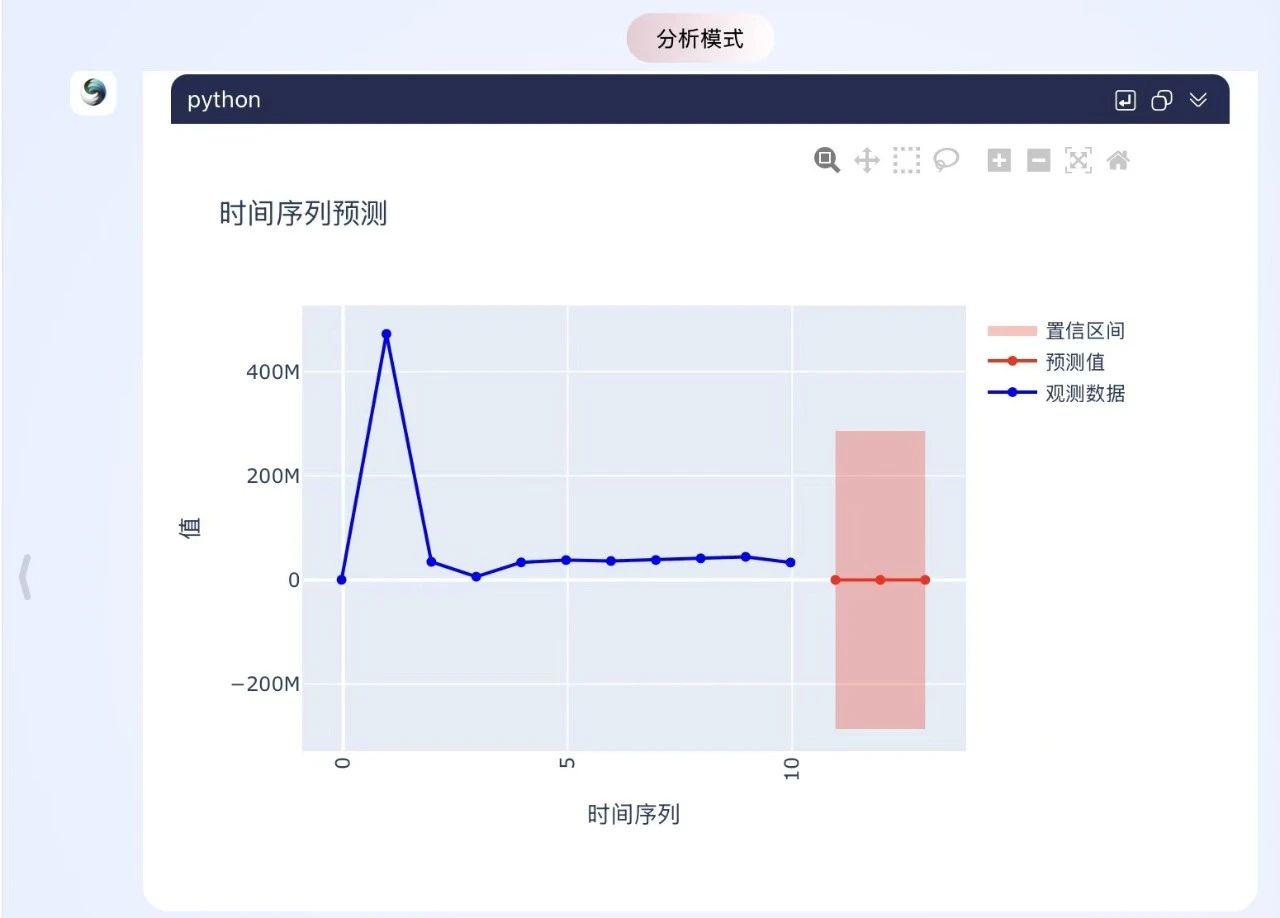Click the 分析模式 button at top
This screenshot has height=918, width=1280.
coord(700,39)
